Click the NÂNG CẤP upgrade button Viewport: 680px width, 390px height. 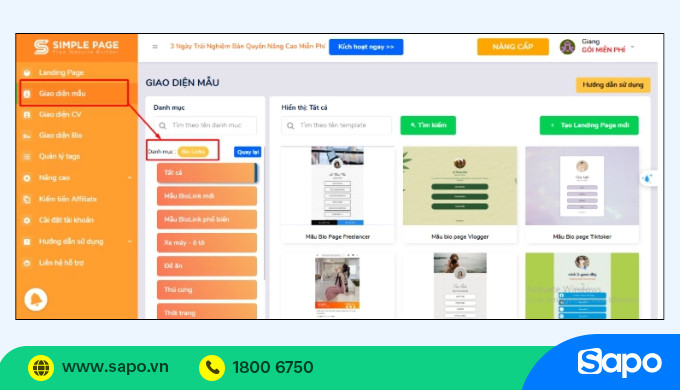513,47
